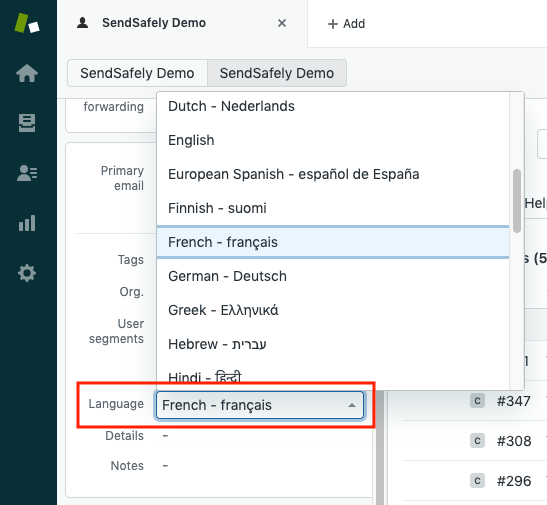Open the Admin gear icon
Image resolution: width=547 pixels, height=505 pixels.
coord(27,273)
